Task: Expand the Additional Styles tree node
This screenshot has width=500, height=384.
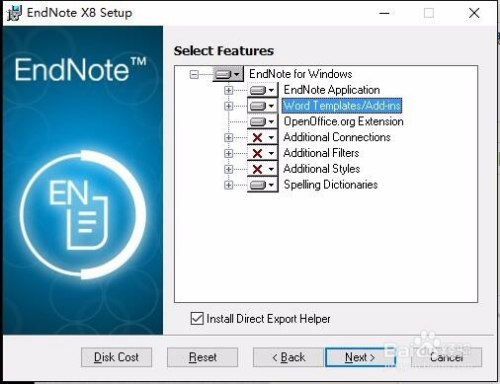Action: click(x=228, y=169)
